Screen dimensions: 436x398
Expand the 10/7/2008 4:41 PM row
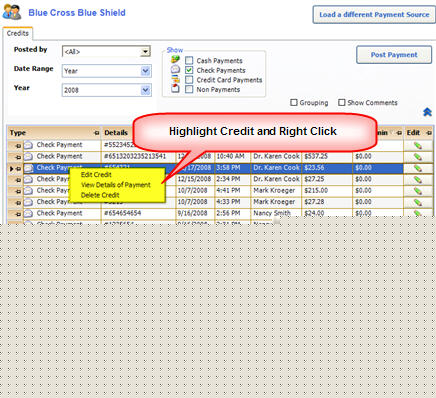click(18, 191)
